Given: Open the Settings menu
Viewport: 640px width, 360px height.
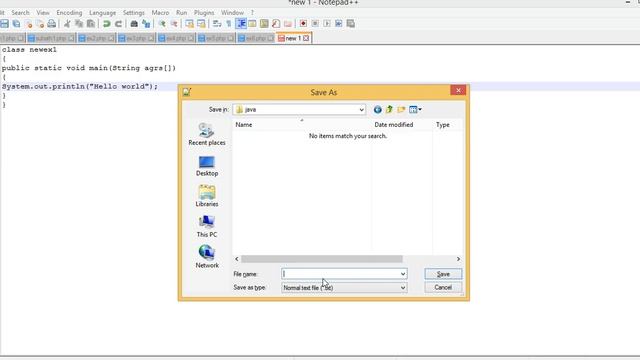Looking at the screenshot, I should click(134, 13).
